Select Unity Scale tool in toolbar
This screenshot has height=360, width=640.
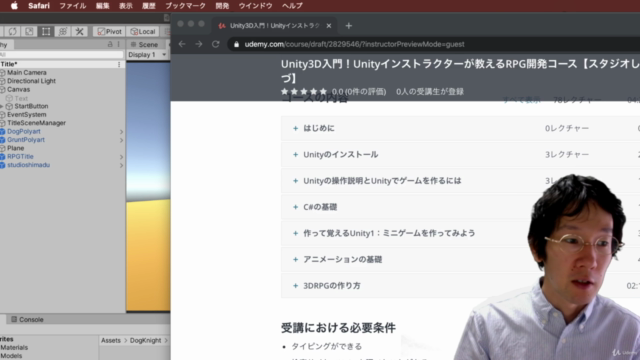[29, 31]
